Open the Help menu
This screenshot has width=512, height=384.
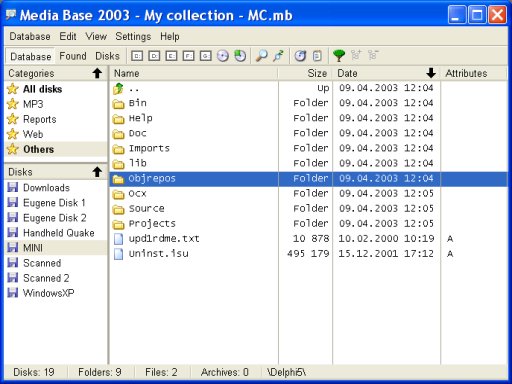click(170, 36)
